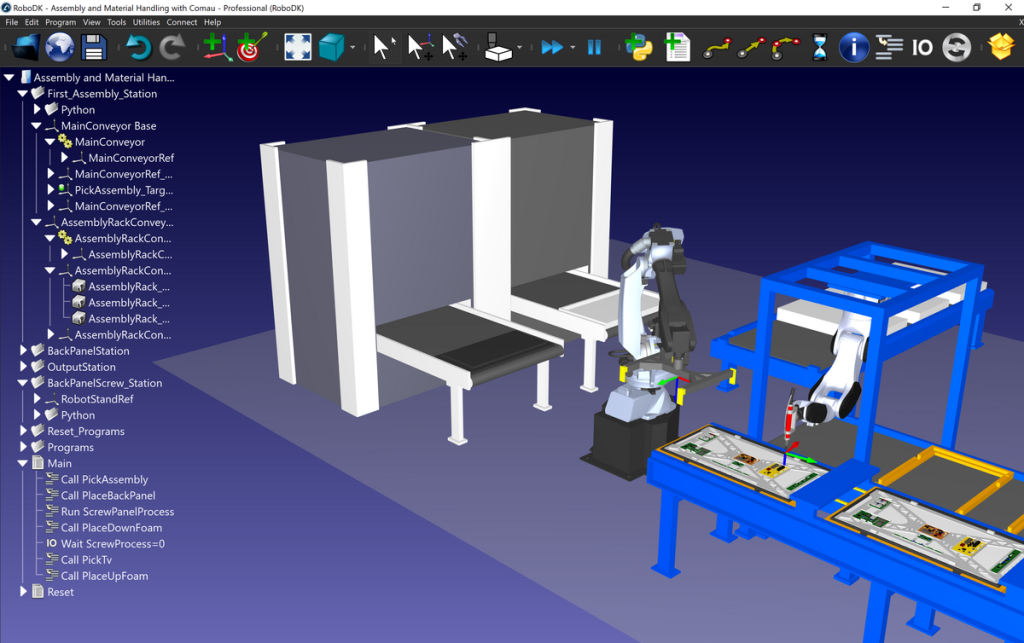This screenshot has width=1024, height=643.
Task: Open the IO instruction tool
Action: tap(921, 46)
